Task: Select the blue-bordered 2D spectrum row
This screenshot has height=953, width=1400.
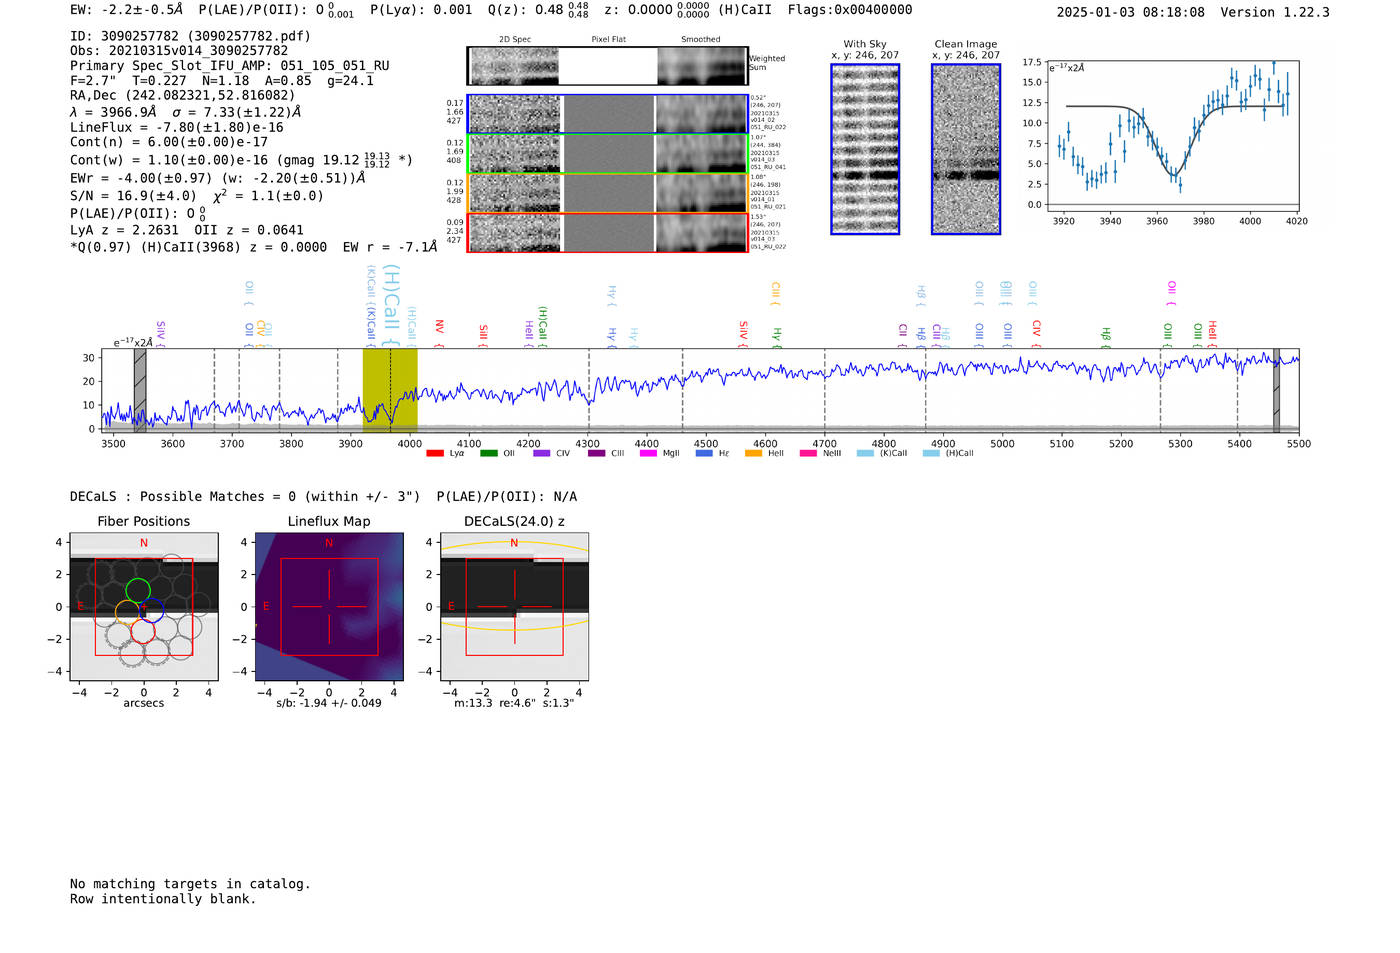Action: [x=608, y=114]
